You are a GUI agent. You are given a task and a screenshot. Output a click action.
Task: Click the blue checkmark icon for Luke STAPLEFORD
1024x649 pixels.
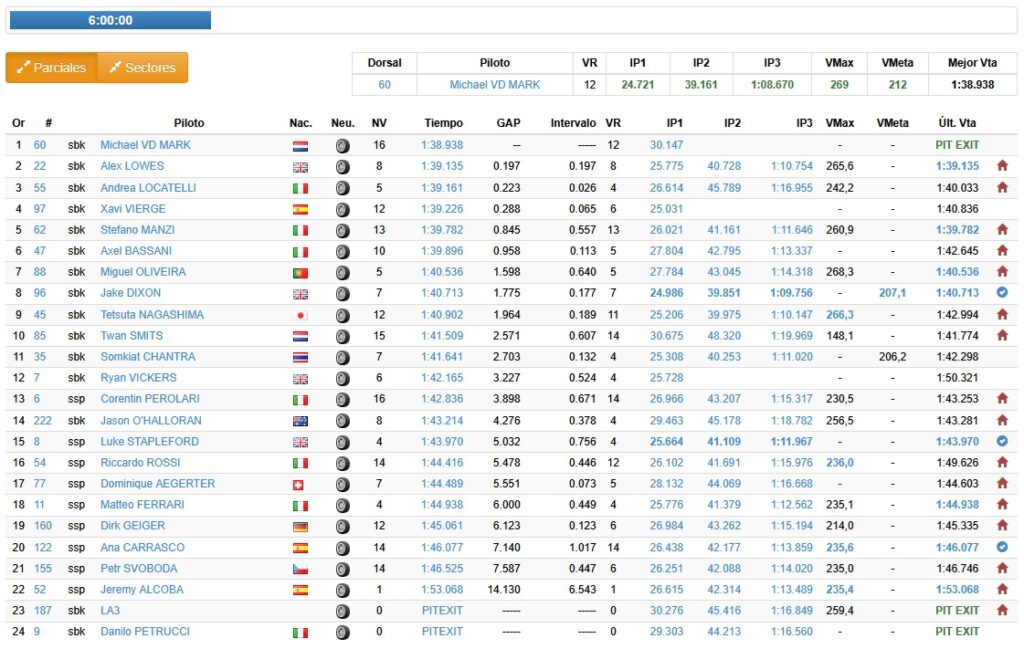coord(1001,441)
